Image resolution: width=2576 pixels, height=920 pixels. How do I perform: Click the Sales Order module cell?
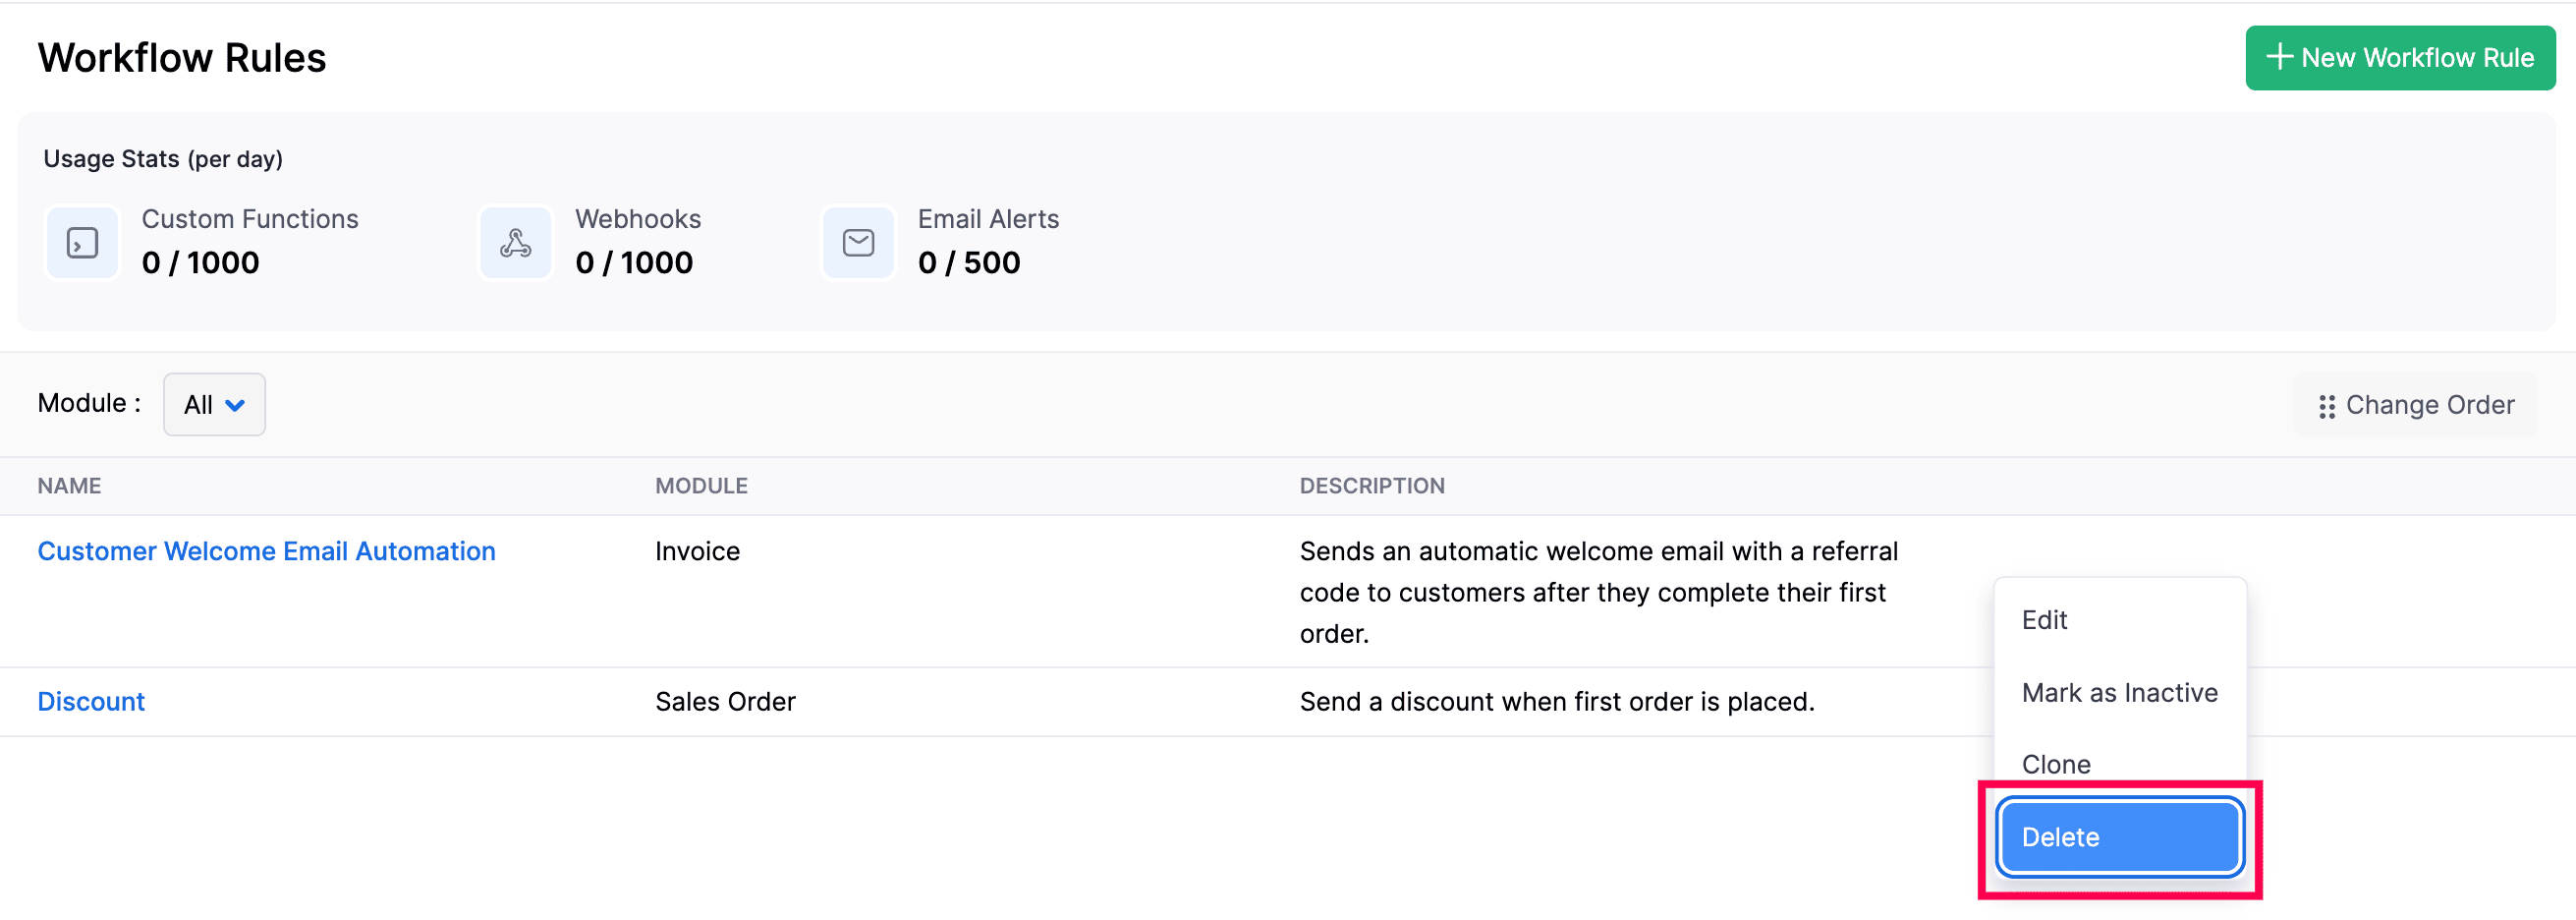coord(725,702)
